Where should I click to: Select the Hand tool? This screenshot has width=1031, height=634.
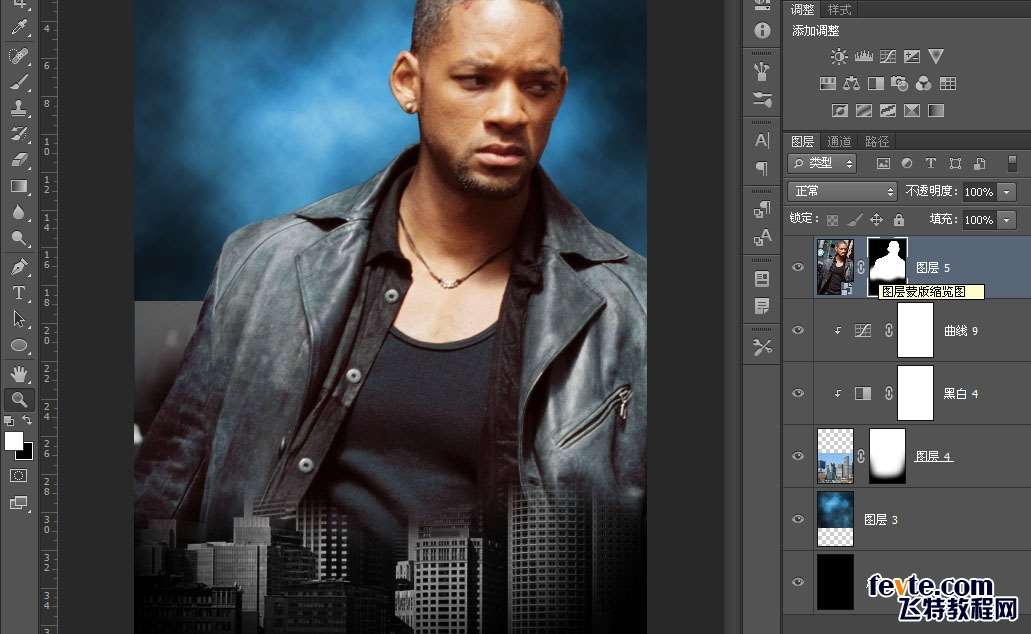tap(19, 374)
